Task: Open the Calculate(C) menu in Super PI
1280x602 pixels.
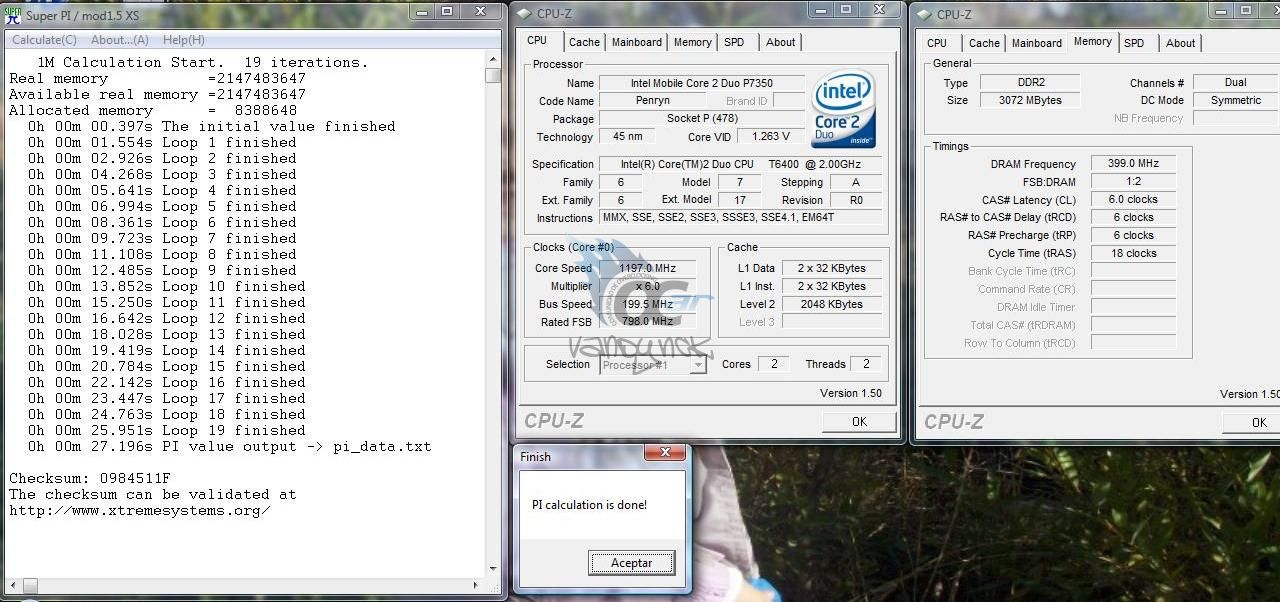Action: click(44, 40)
